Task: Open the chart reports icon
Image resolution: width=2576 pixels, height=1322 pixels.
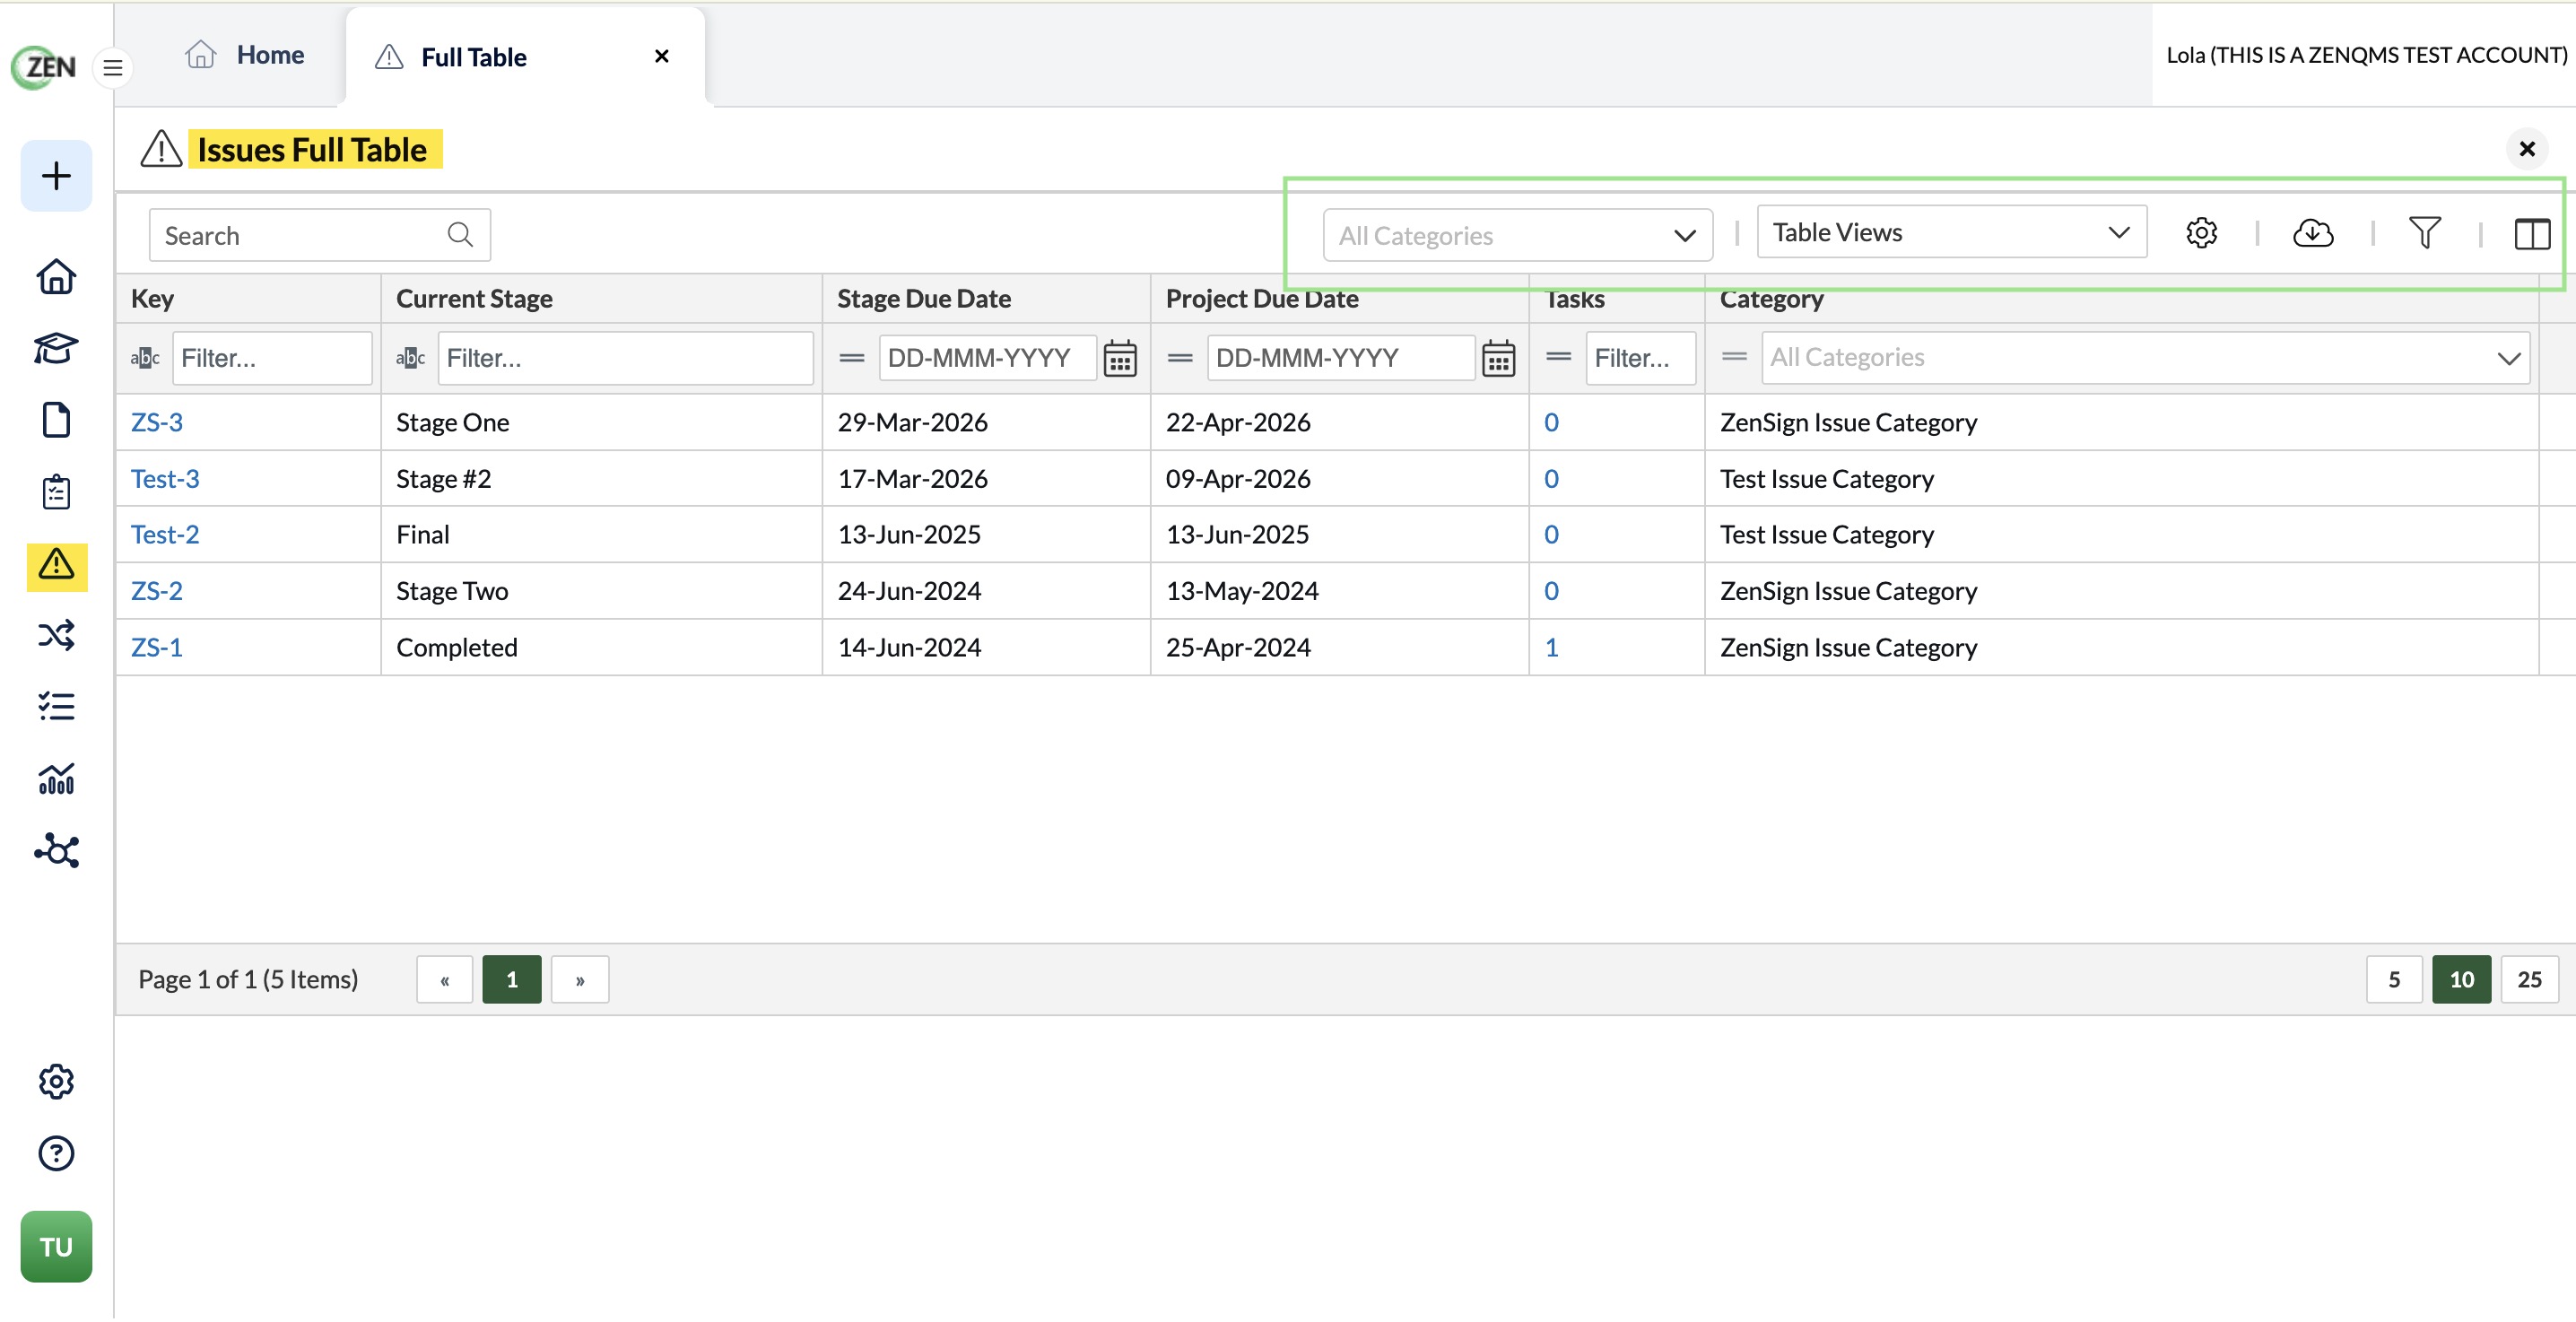Action: (56, 779)
